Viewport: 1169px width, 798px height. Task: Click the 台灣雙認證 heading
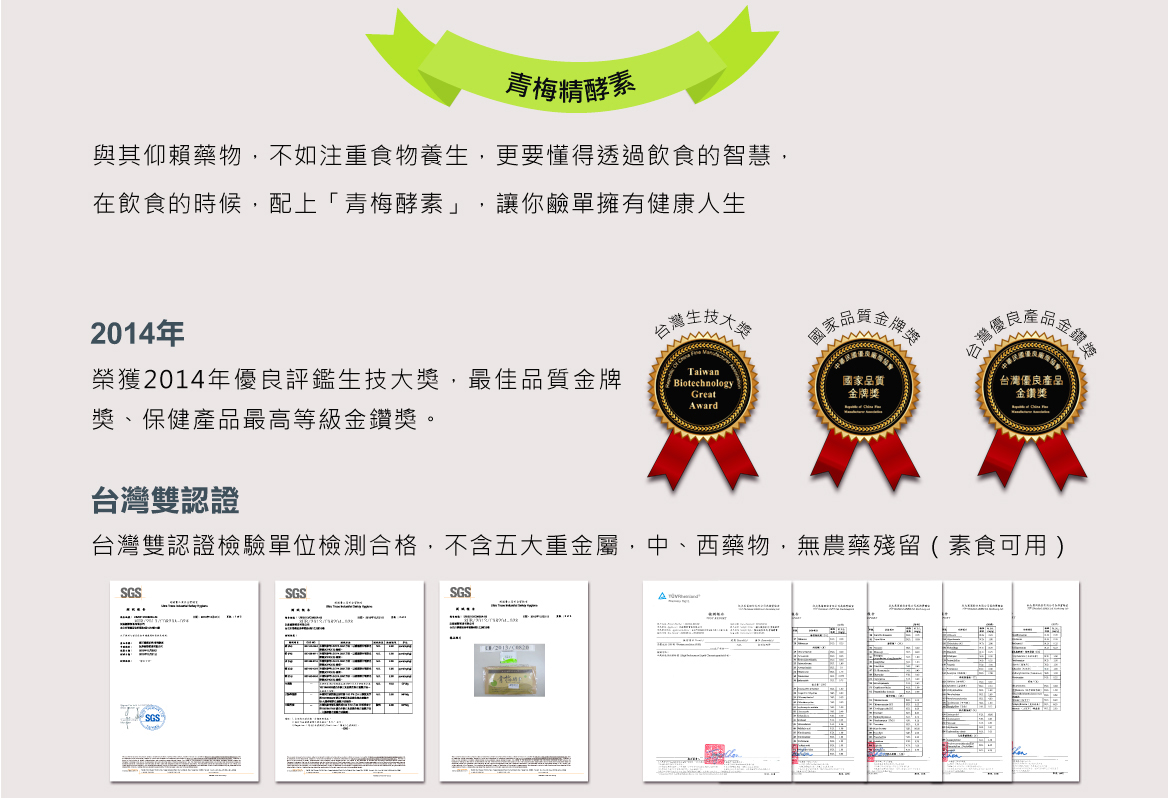coord(165,500)
